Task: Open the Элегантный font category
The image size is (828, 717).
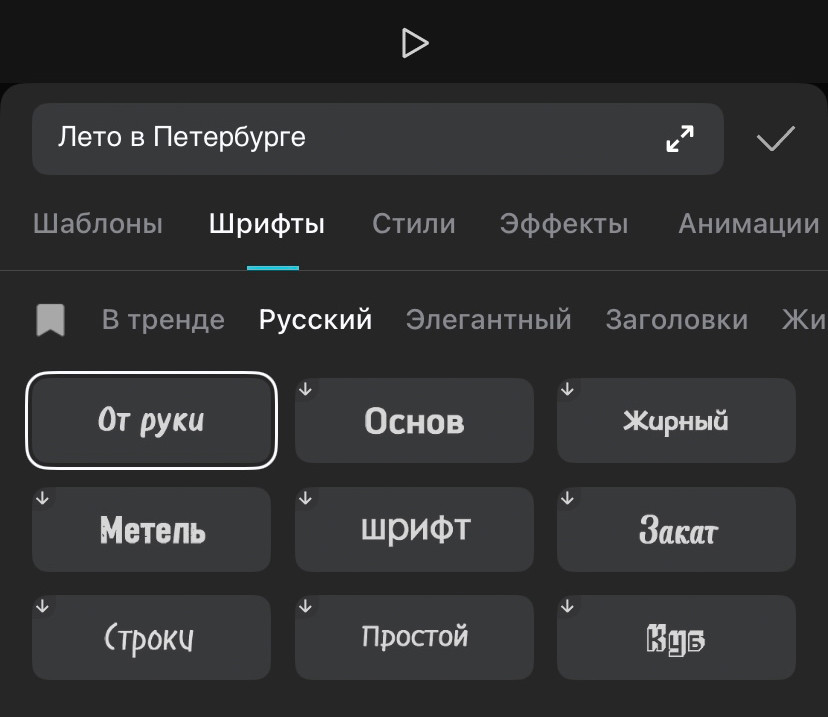Action: [x=488, y=319]
